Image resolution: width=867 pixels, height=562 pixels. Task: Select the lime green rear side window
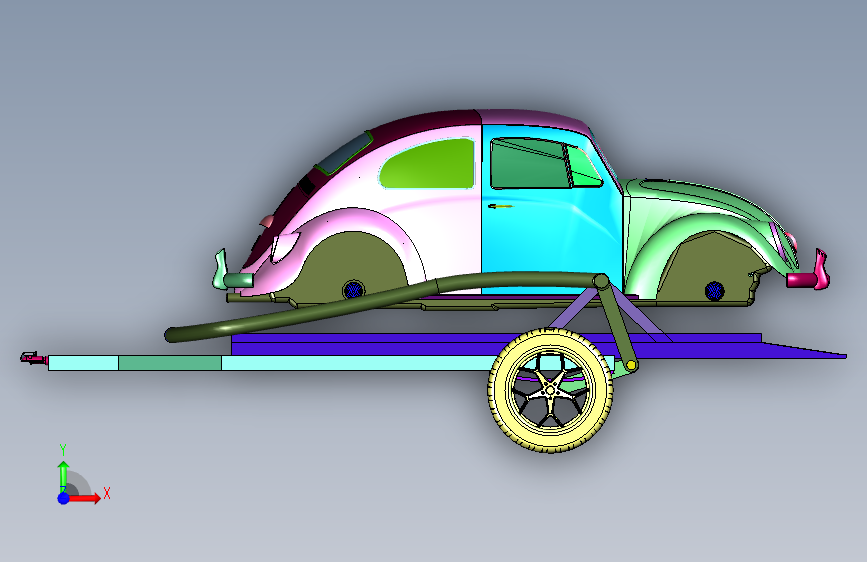(x=429, y=164)
